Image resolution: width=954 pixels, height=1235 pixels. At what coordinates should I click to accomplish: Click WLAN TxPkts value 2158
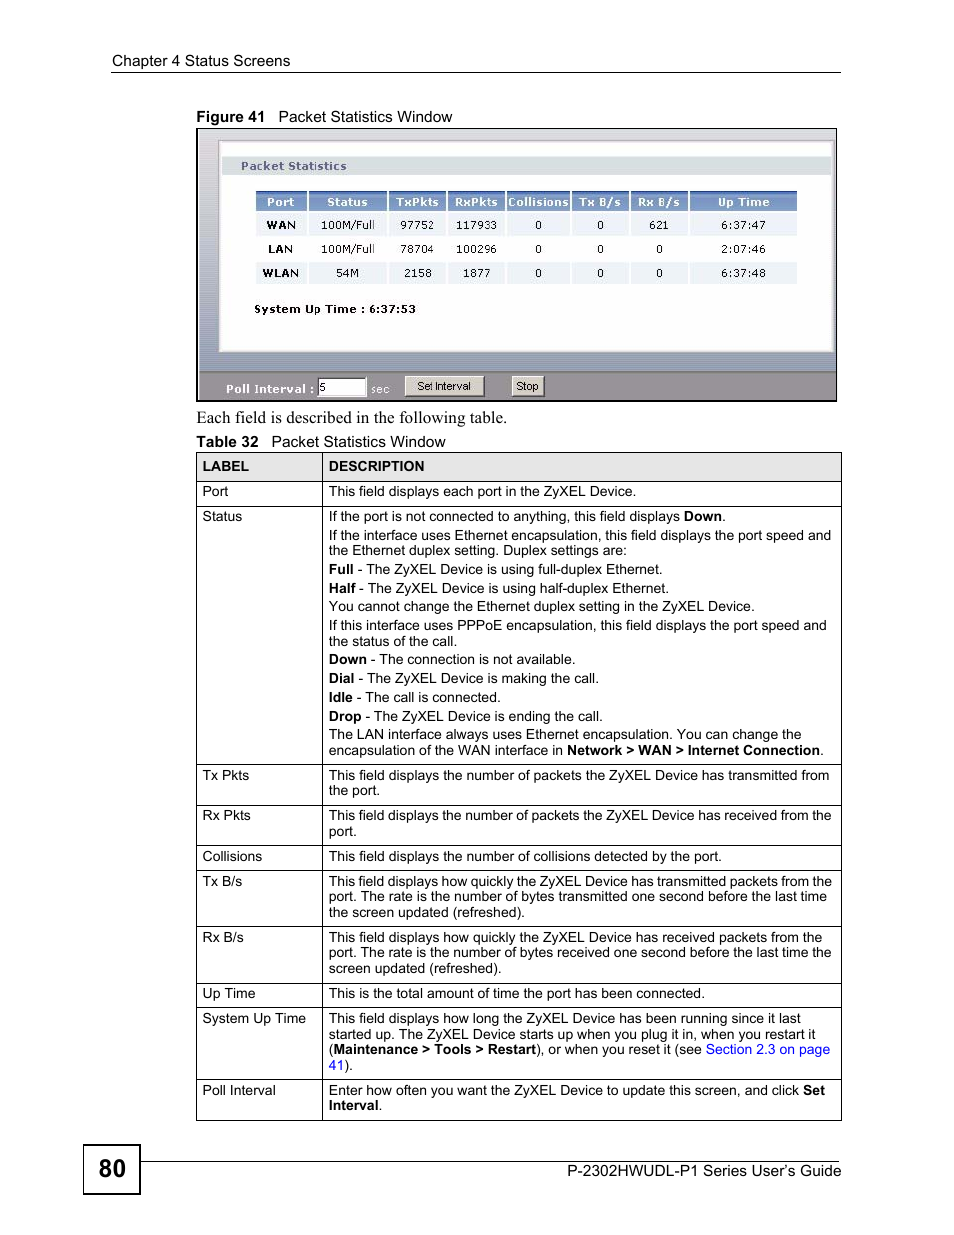coord(417,274)
